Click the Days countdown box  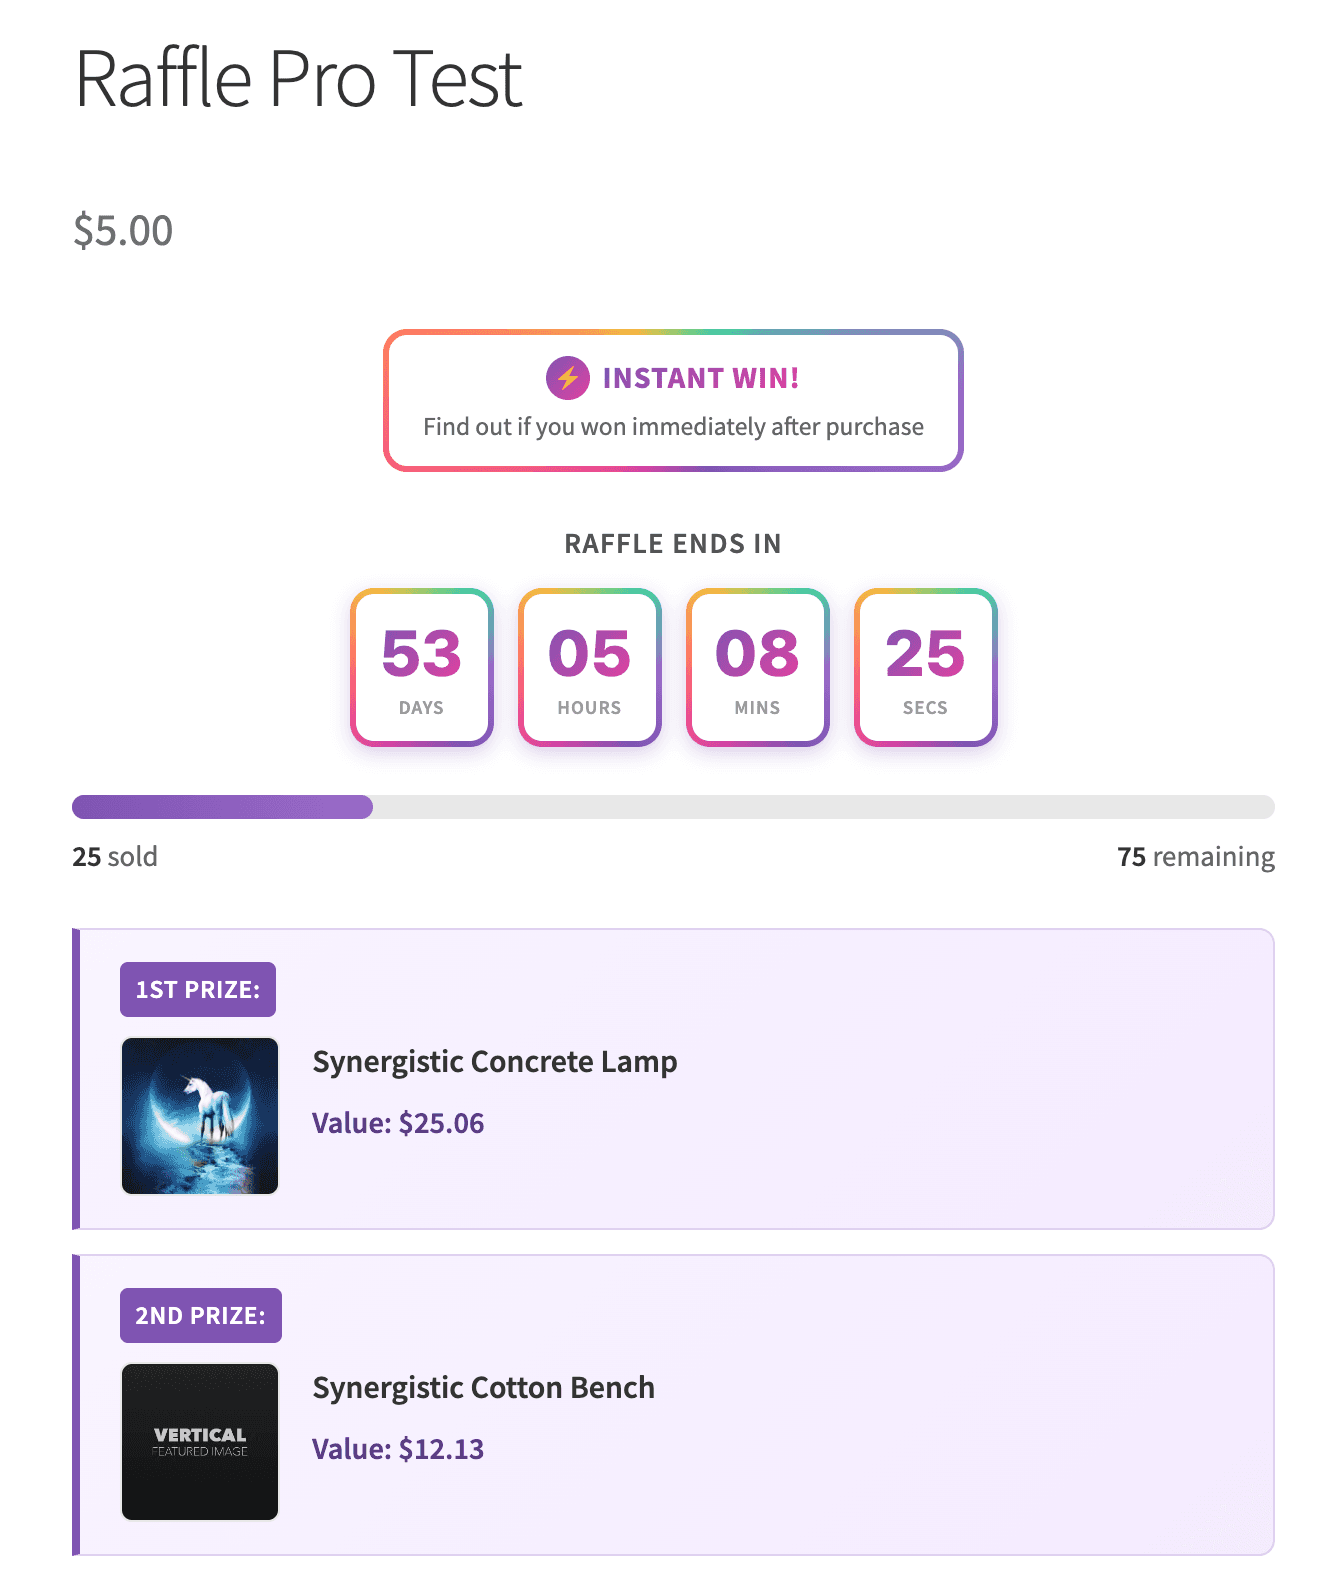421,667
